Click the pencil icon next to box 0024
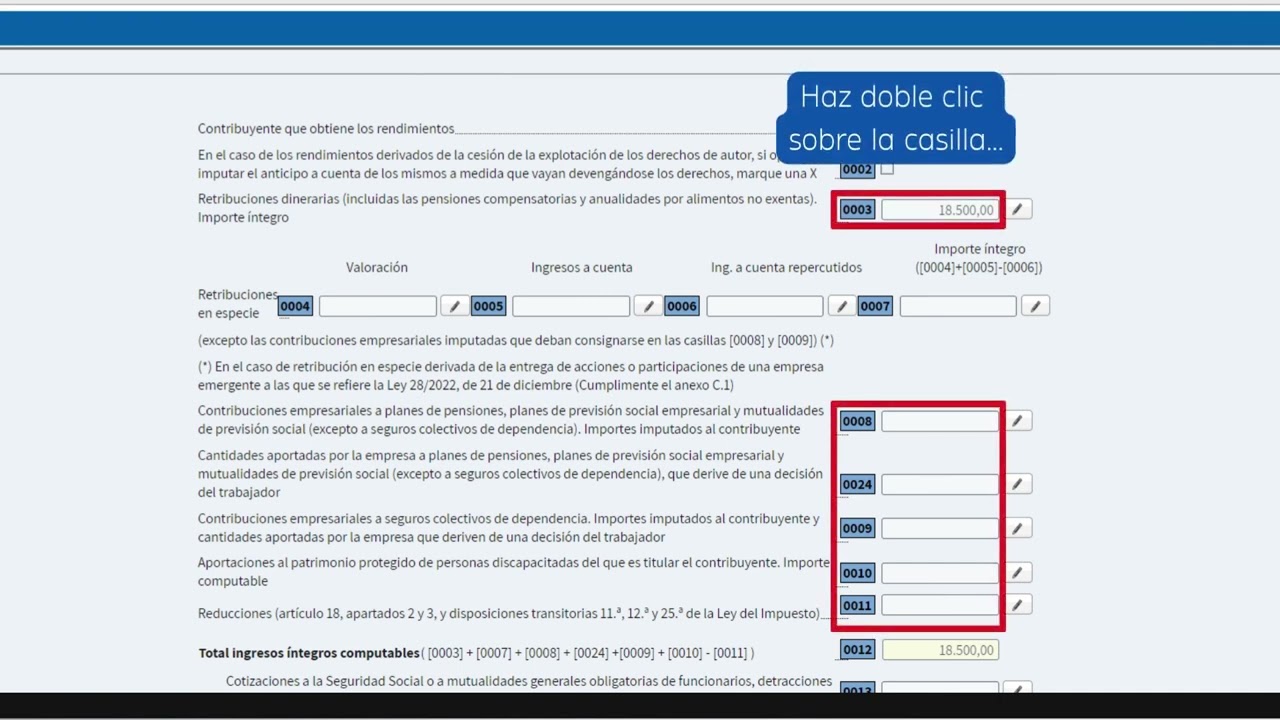 tap(1017, 484)
